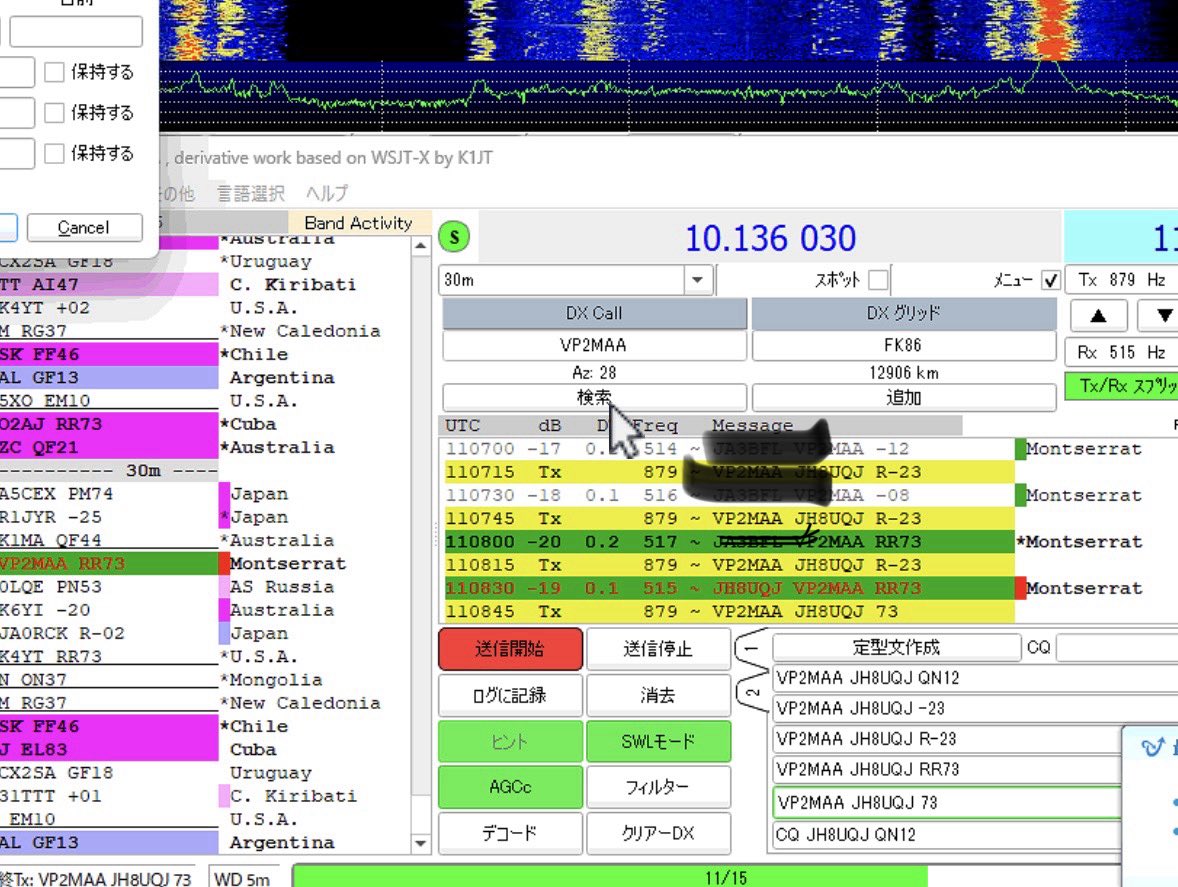The height and width of the screenshot is (887, 1178).
Task: Click the DX grid field with FK86
Action: tap(904, 345)
